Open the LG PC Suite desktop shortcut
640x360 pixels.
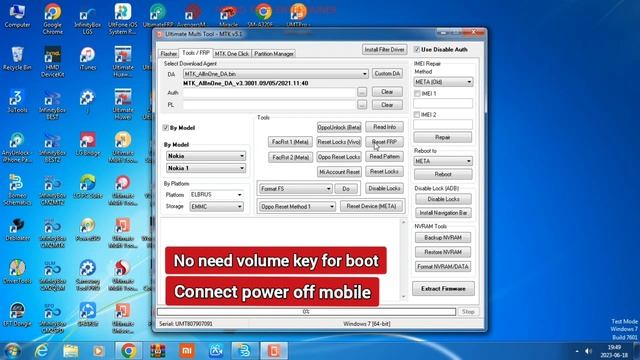click(88, 187)
